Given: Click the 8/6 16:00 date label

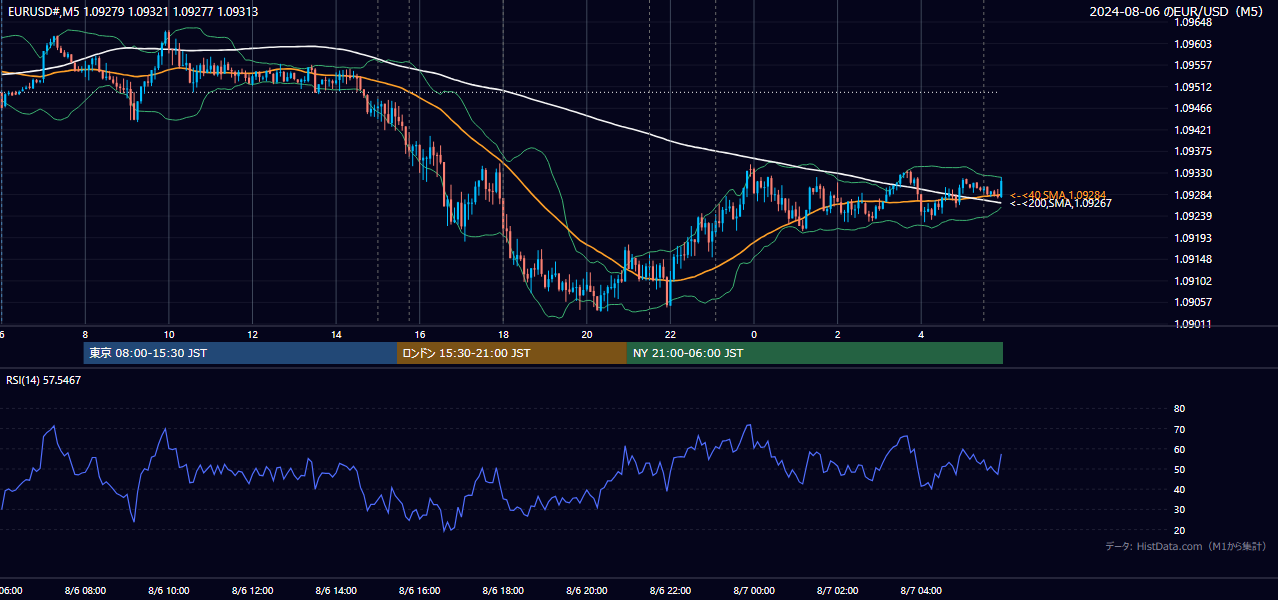Looking at the screenshot, I should [x=420, y=591].
